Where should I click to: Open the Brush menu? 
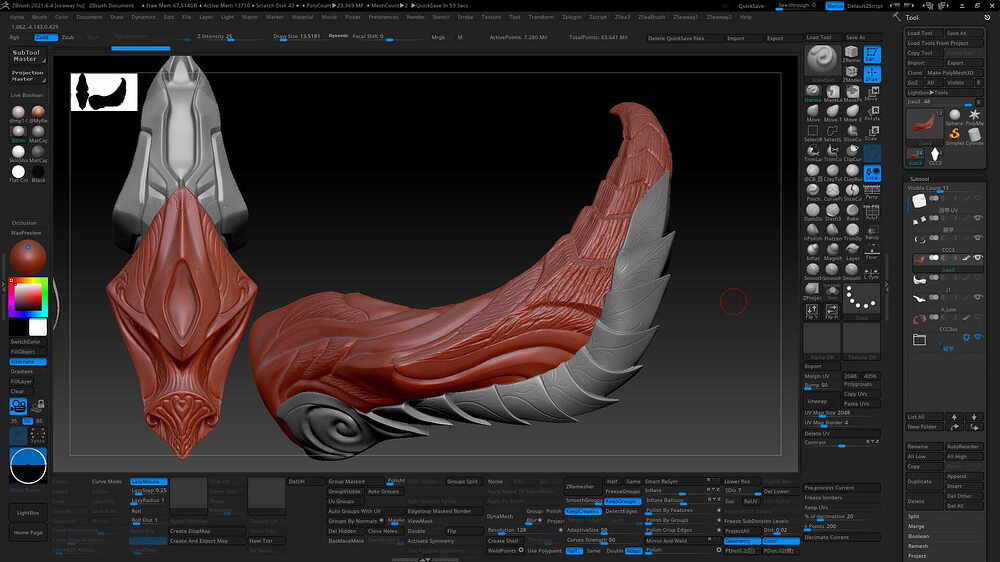pyautogui.click(x=39, y=17)
